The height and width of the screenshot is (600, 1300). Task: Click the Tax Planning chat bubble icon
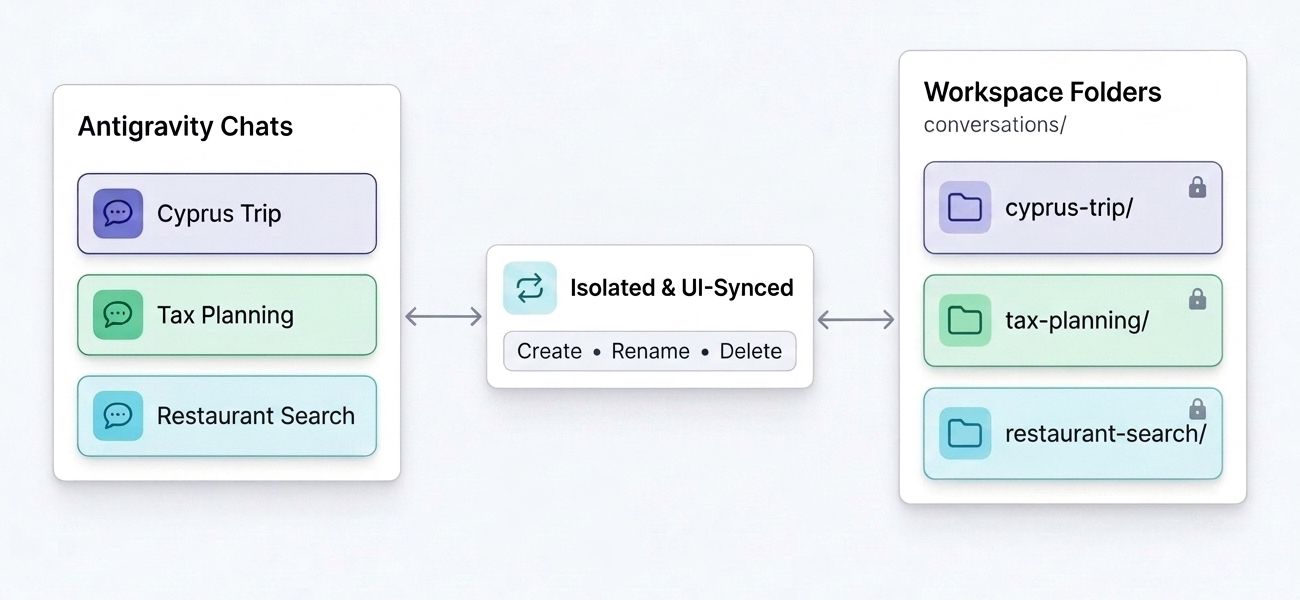coord(118,315)
